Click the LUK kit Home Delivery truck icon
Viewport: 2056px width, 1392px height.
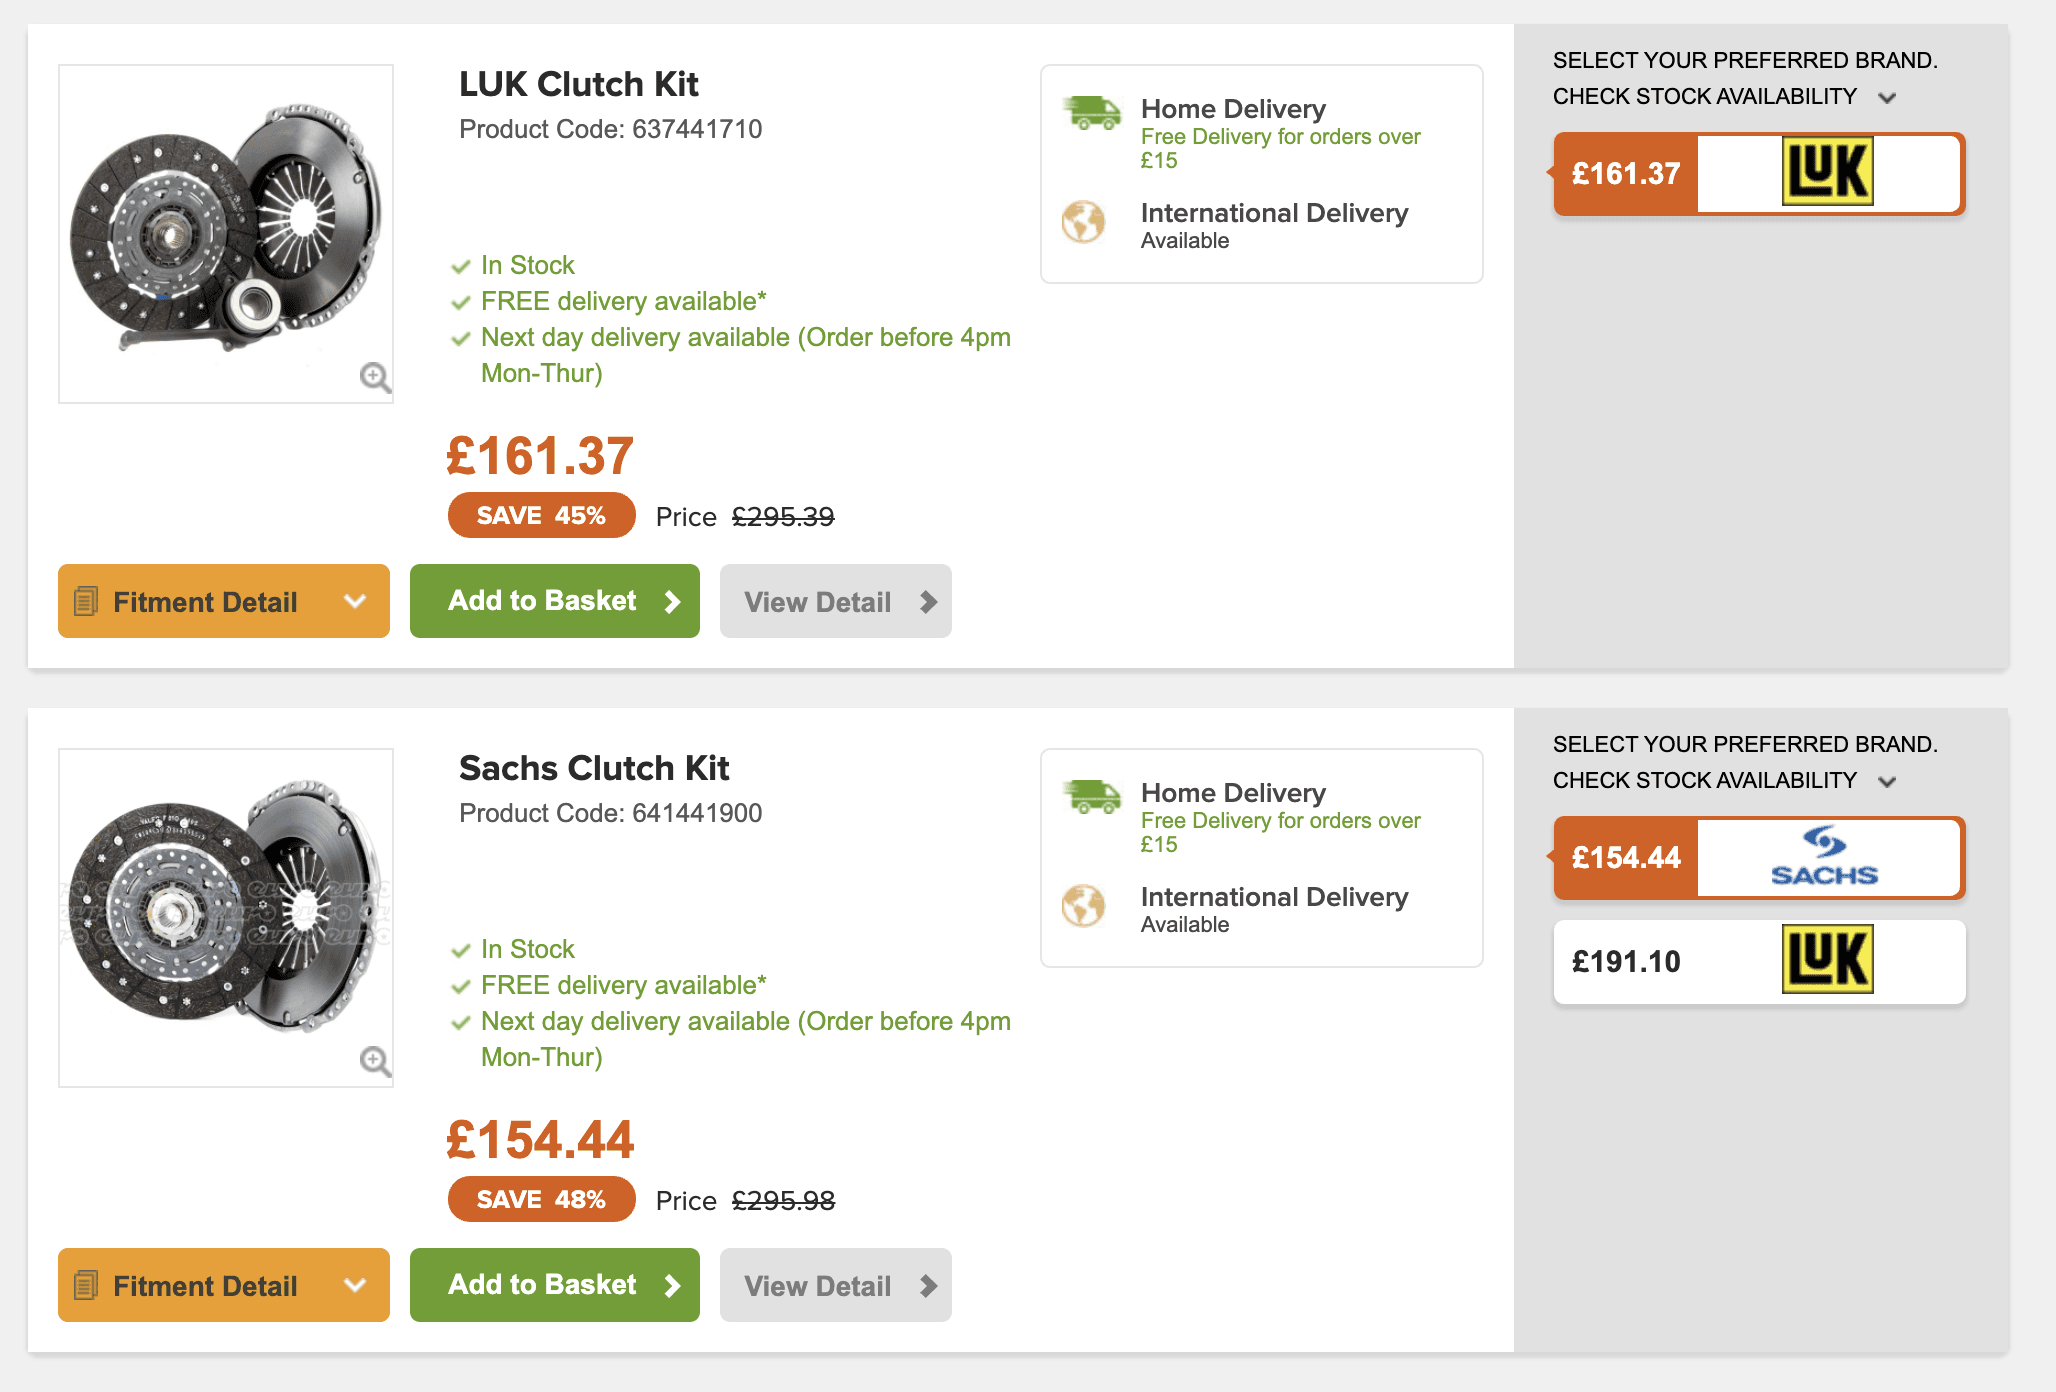pos(1092,113)
